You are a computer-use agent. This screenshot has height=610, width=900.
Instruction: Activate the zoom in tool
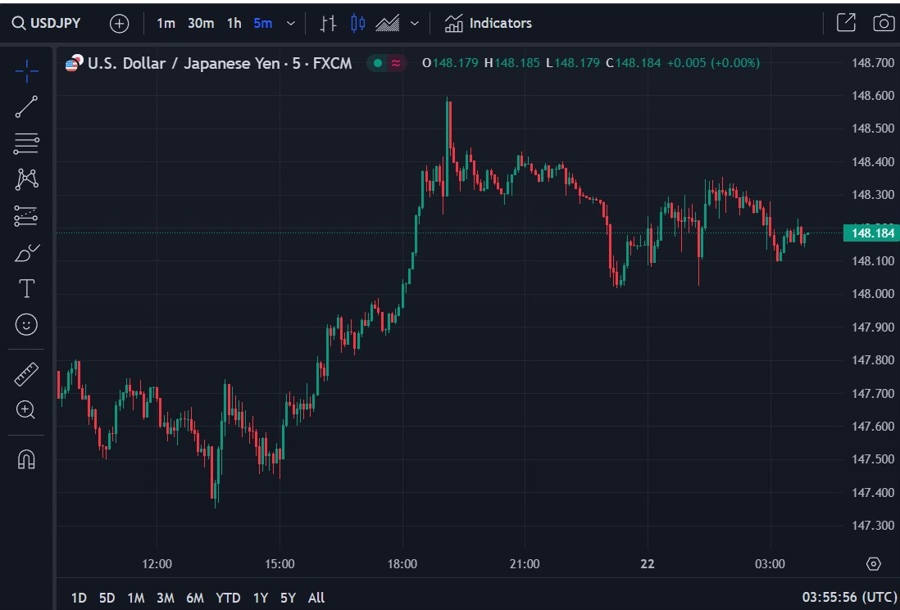point(26,410)
